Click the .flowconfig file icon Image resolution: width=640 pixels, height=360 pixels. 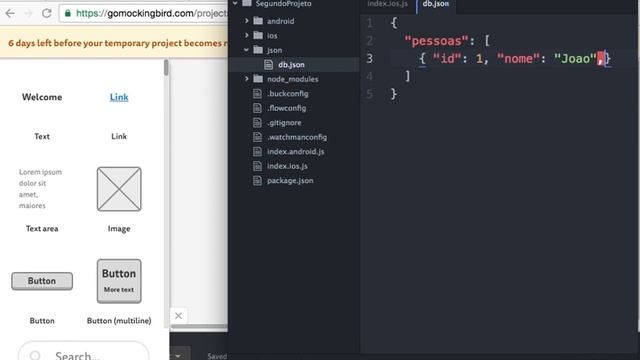(257, 108)
